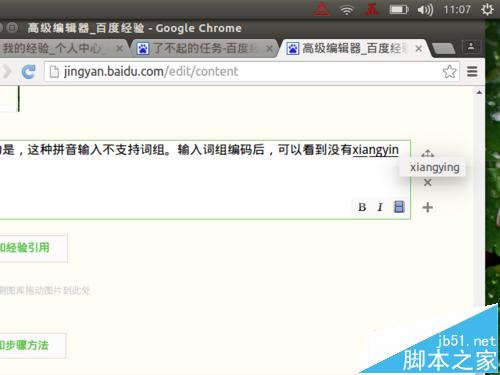The image size is (500, 375).
Task: Open the 11:07 clock menu
Action: (x=457, y=9)
